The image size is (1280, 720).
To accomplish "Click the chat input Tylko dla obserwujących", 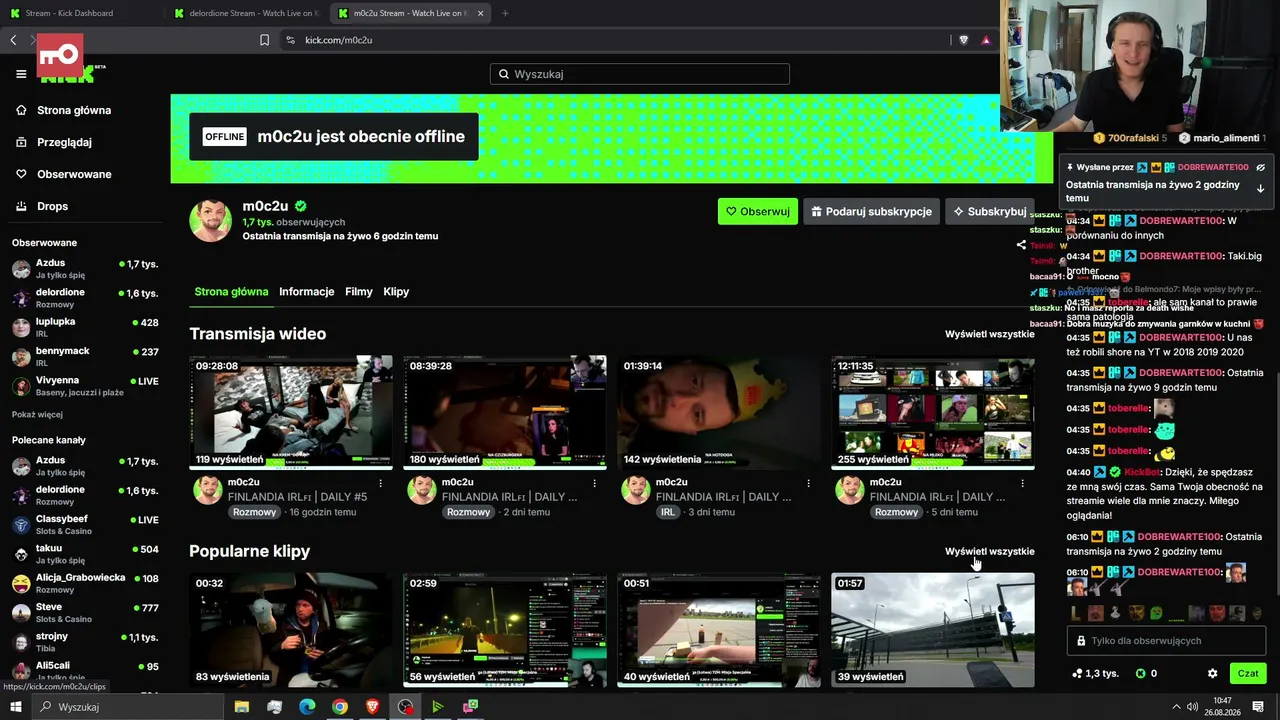I will tap(1167, 641).
